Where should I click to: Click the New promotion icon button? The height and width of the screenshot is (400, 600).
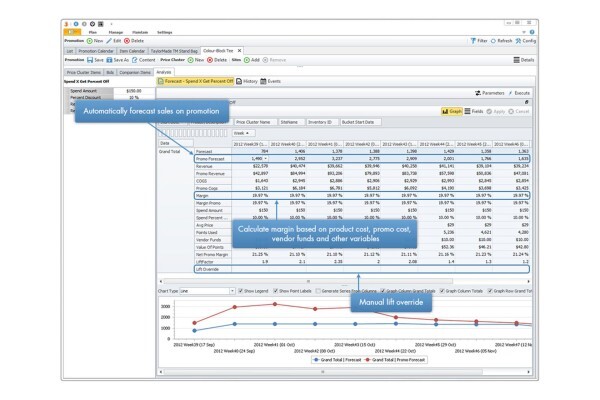[x=90, y=41]
